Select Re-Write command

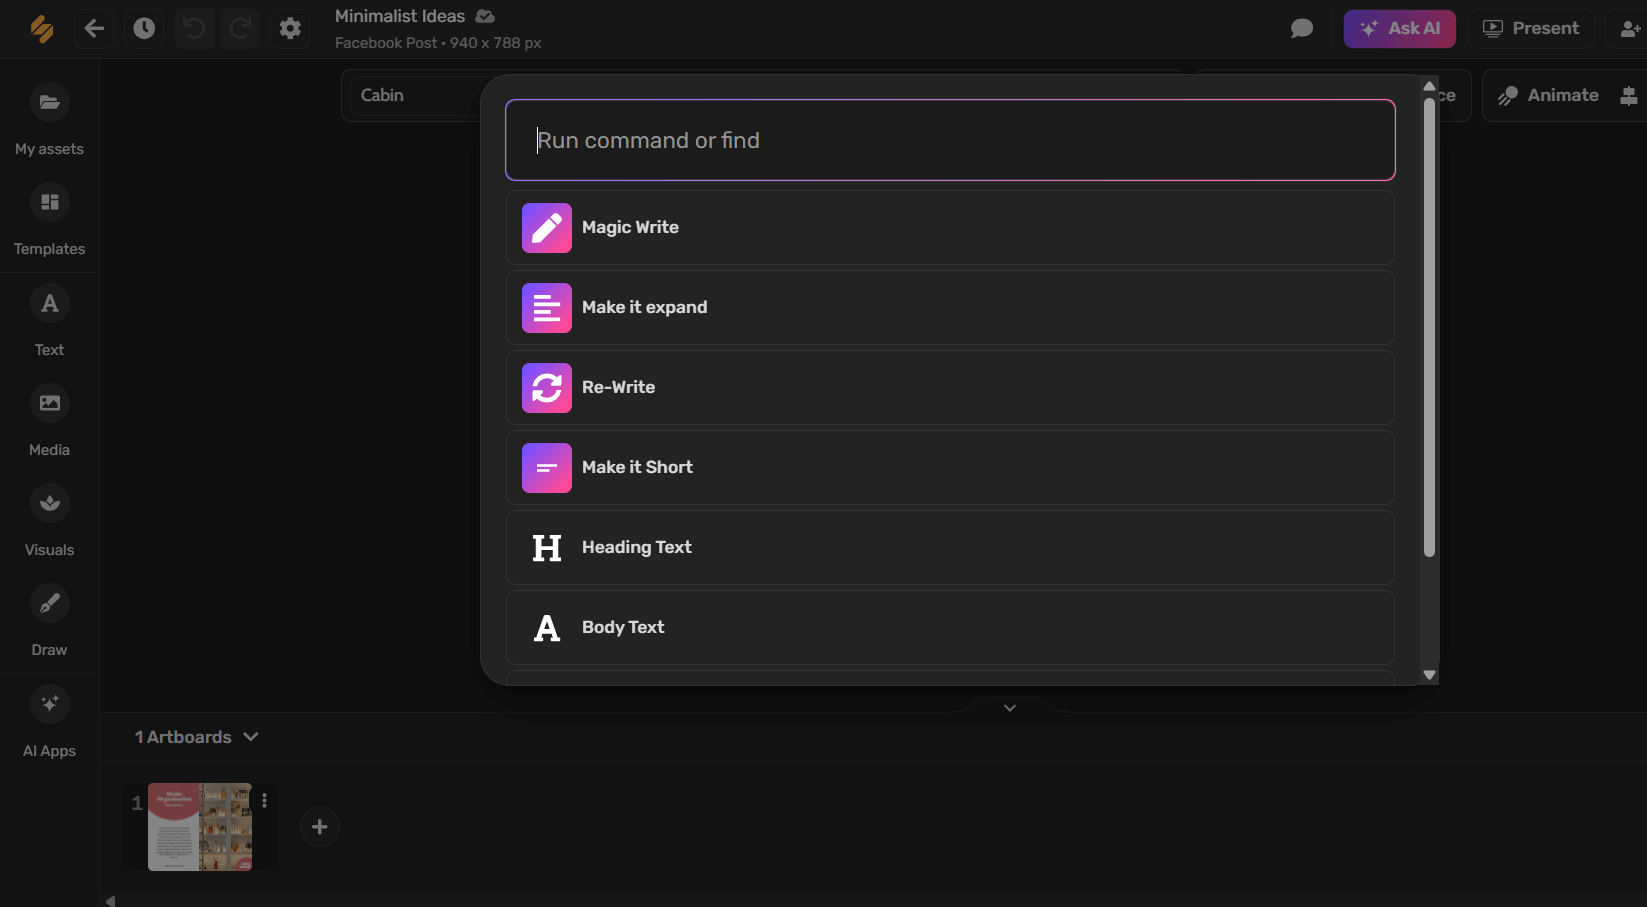(950, 387)
